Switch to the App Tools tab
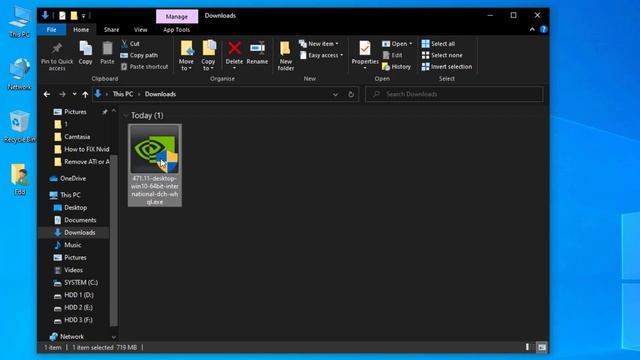 click(x=176, y=29)
